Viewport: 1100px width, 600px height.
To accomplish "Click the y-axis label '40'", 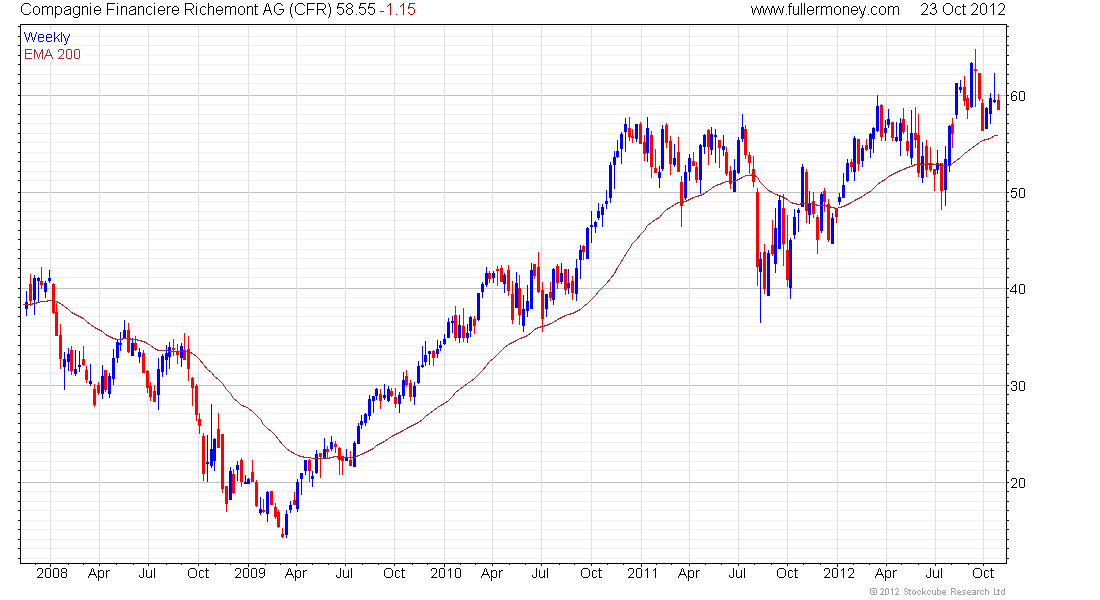I will (x=1018, y=289).
